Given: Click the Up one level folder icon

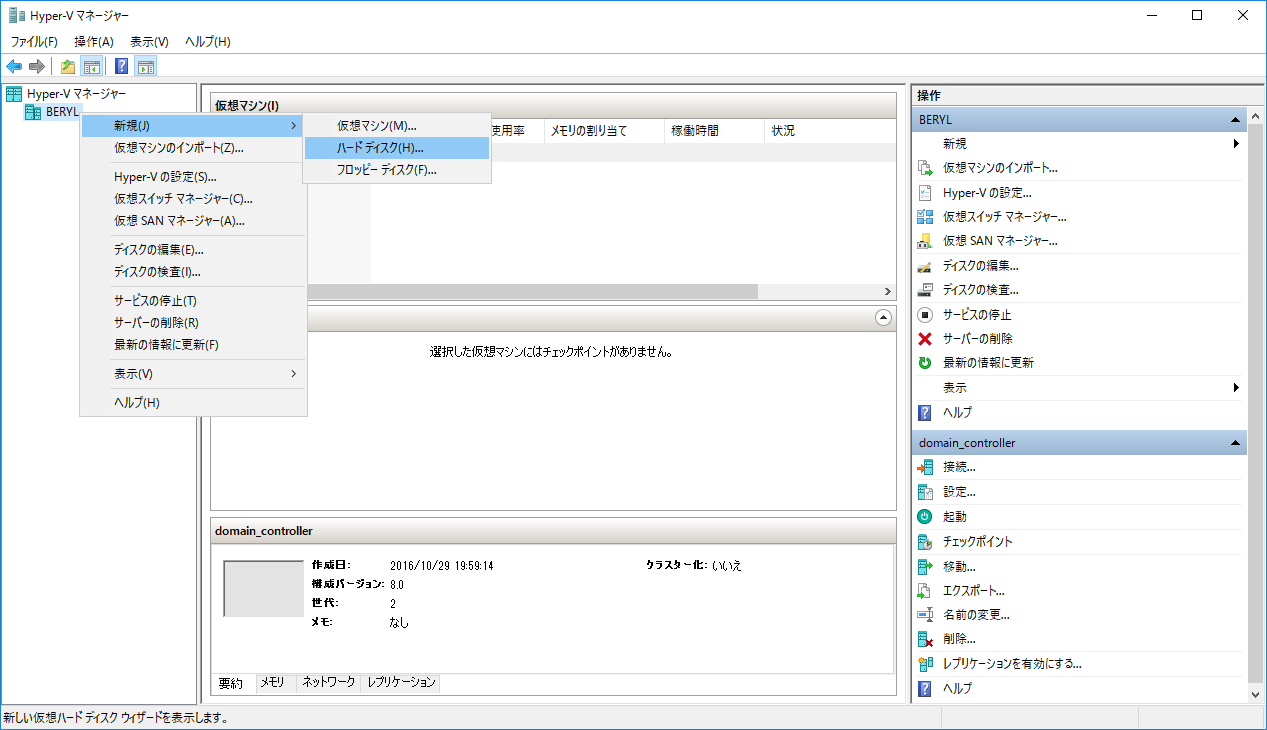Looking at the screenshot, I should pyautogui.click(x=67, y=67).
